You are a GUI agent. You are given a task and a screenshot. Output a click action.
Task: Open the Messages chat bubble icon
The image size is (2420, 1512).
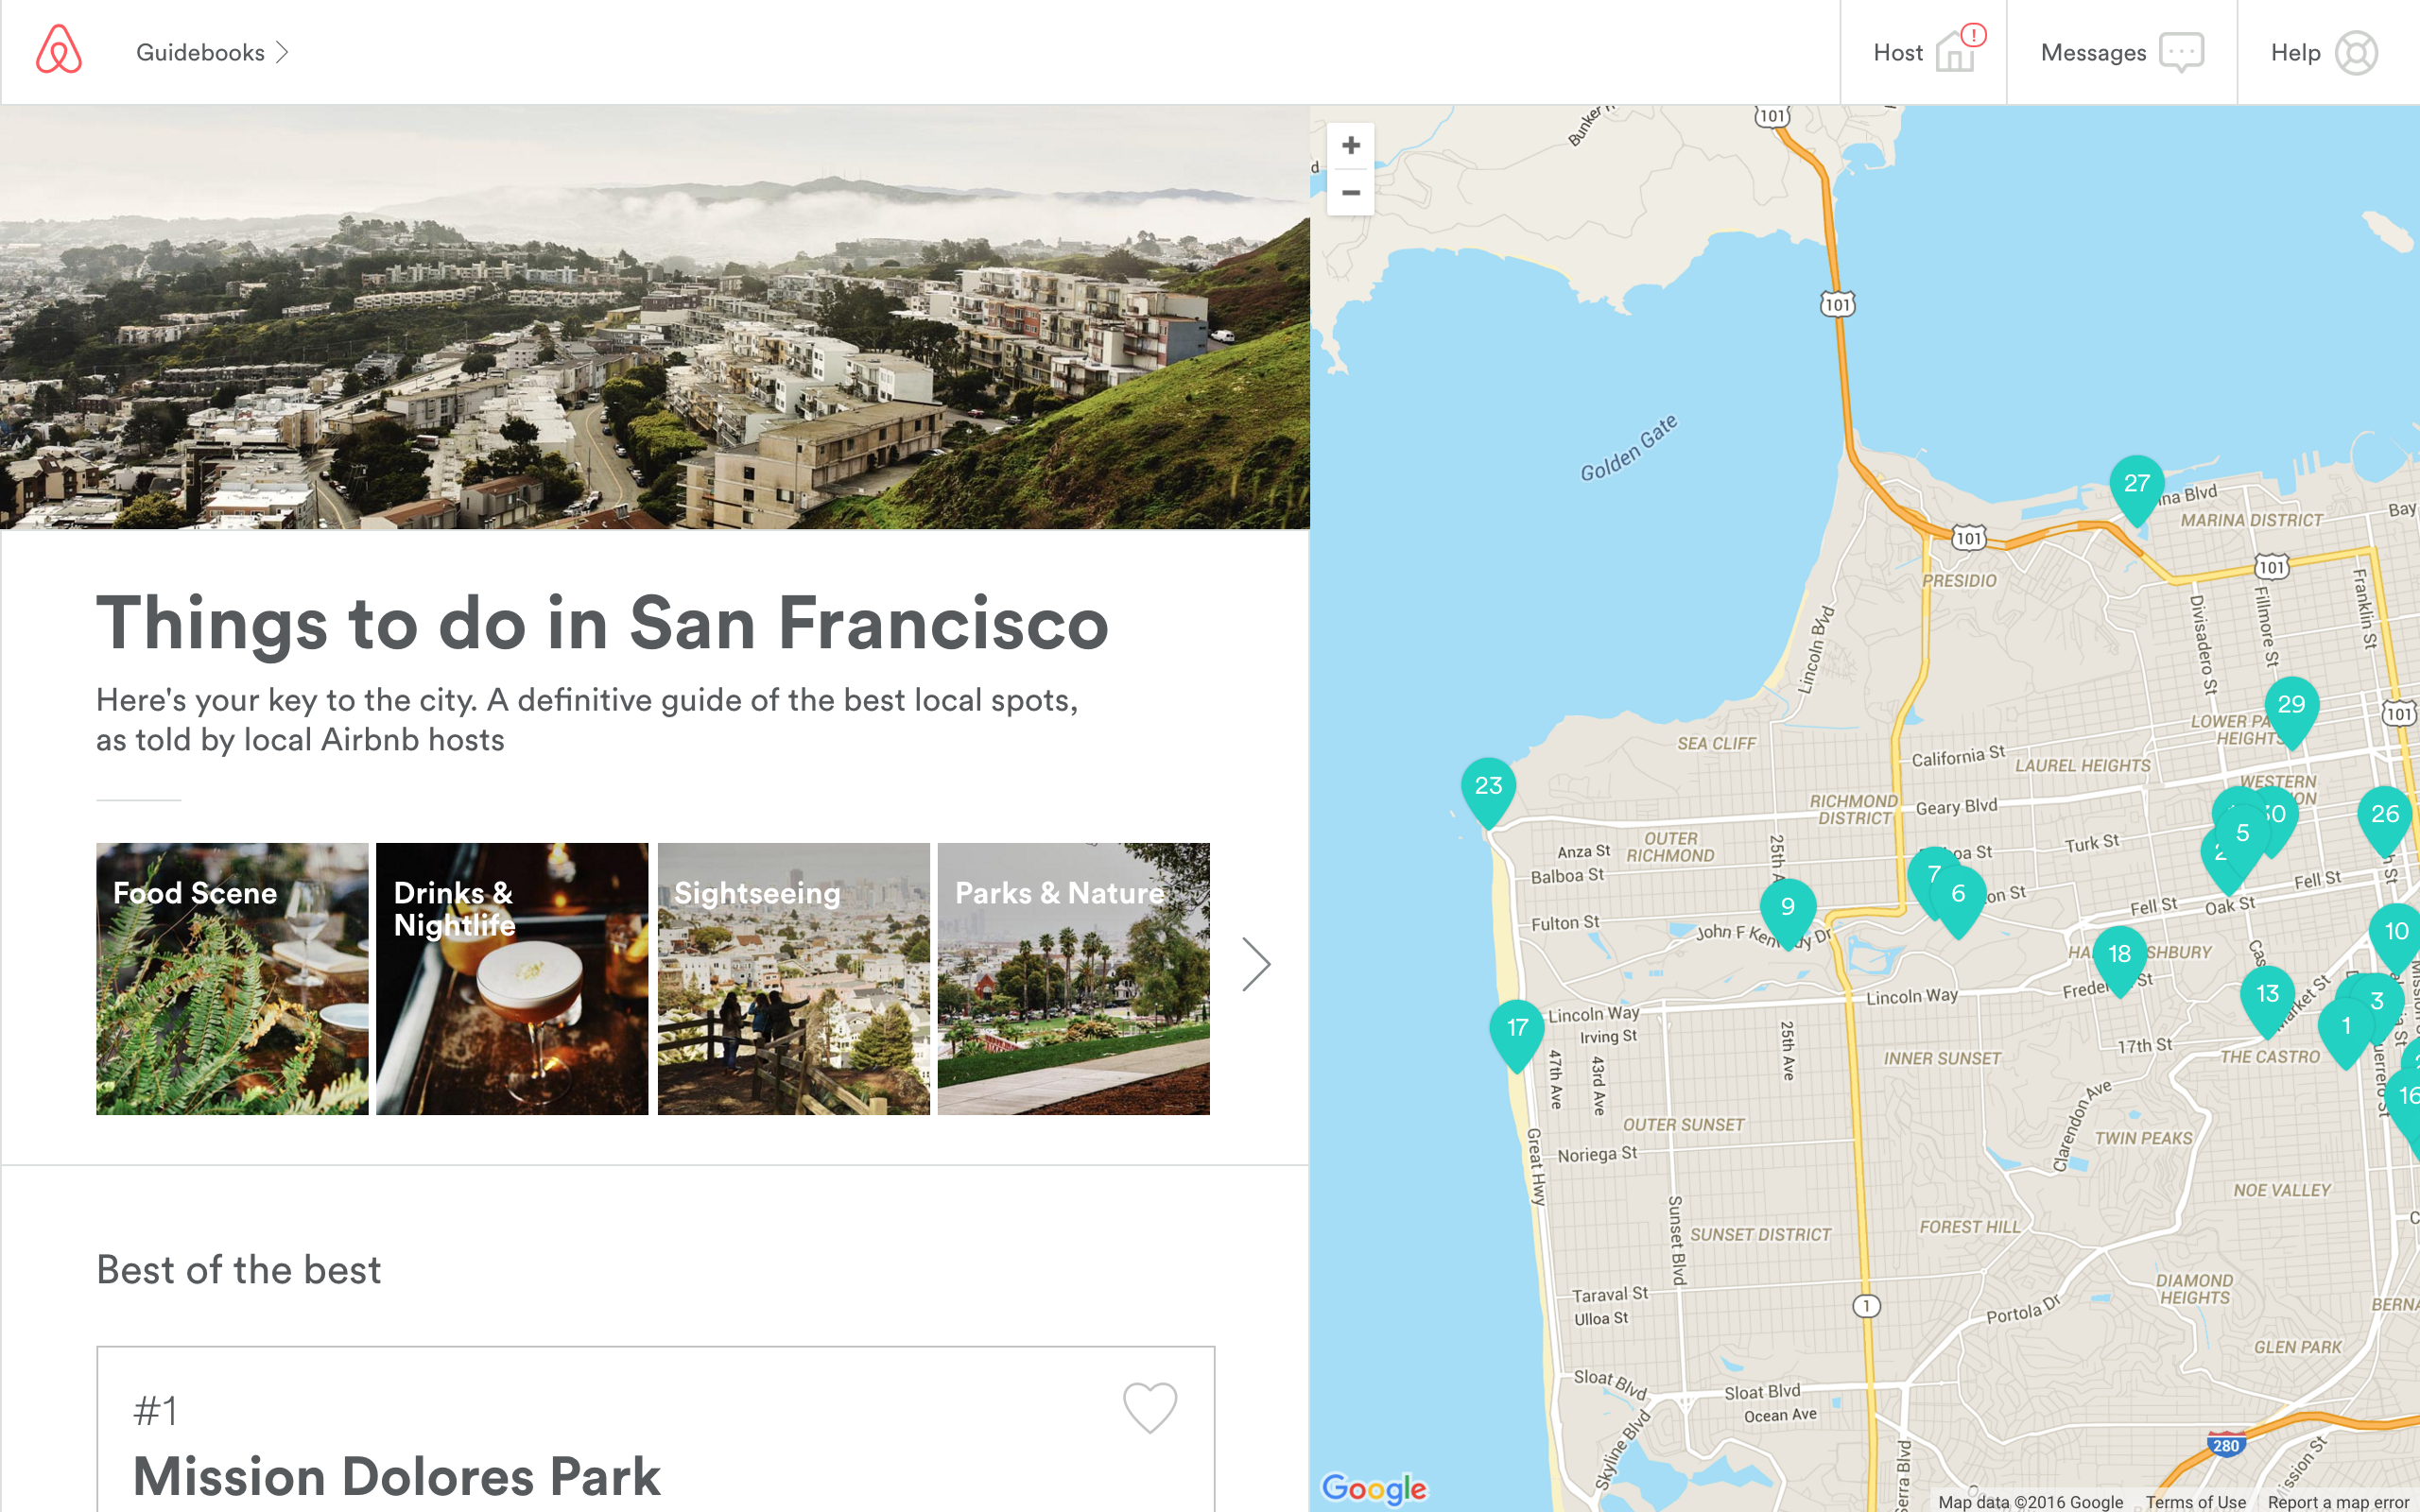tap(2181, 52)
